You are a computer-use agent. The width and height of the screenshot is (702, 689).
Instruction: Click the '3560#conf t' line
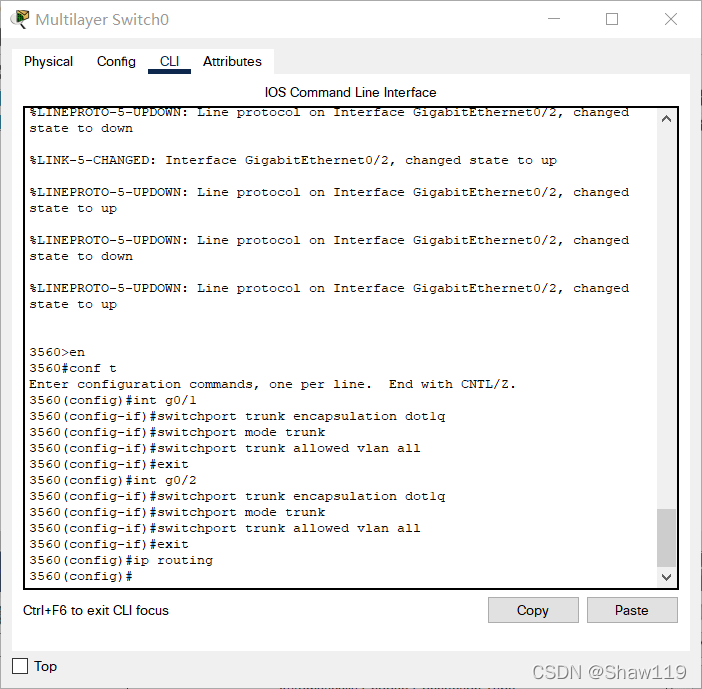point(73,368)
